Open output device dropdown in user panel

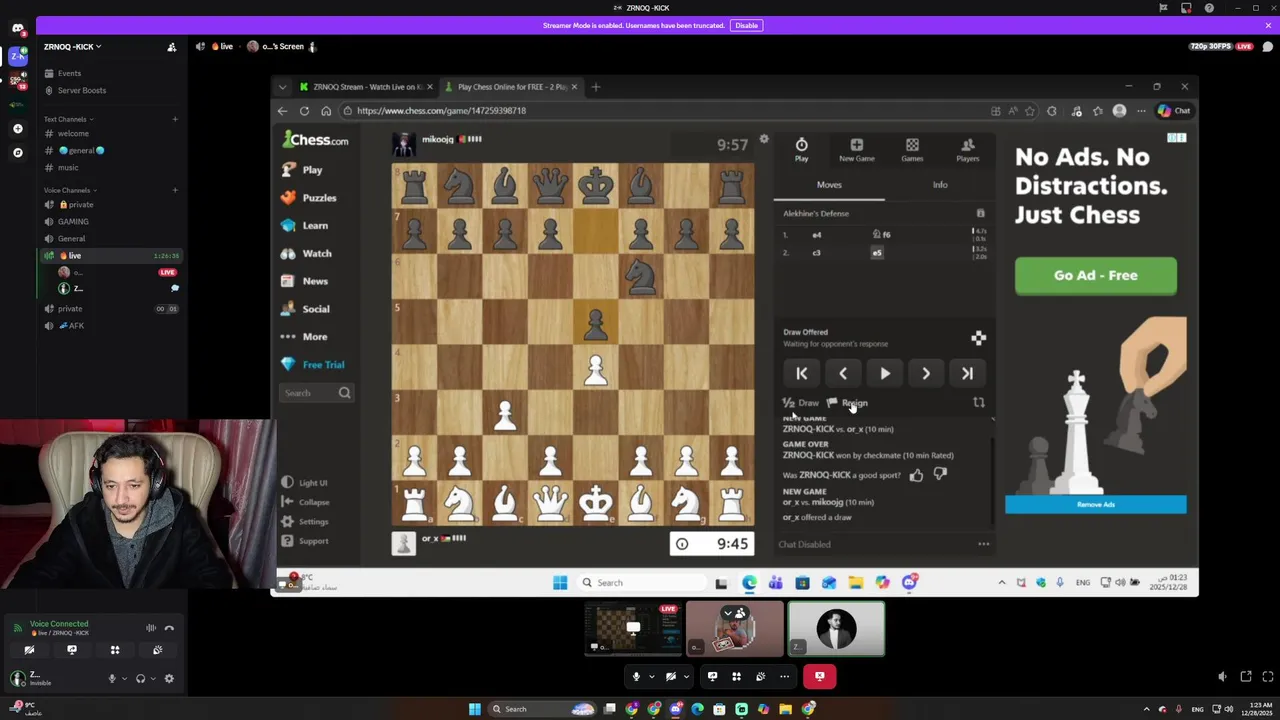(x=152, y=678)
